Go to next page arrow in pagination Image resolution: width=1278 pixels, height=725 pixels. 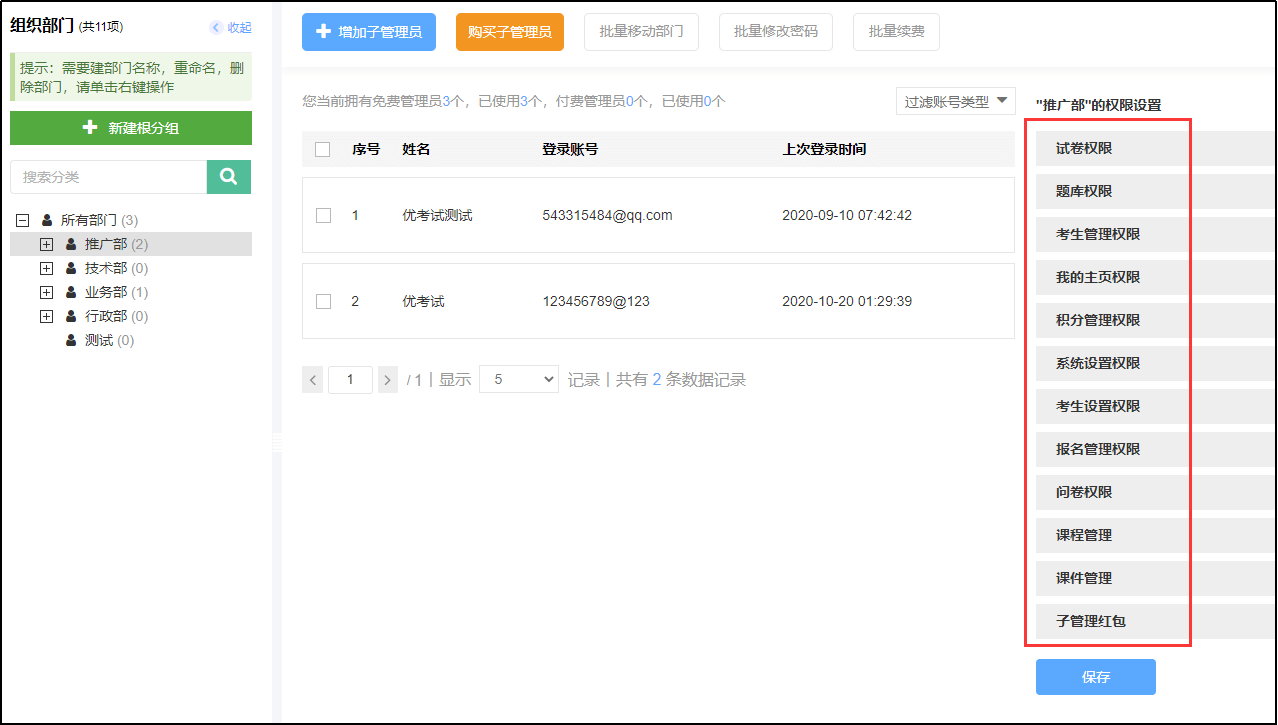(388, 380)
